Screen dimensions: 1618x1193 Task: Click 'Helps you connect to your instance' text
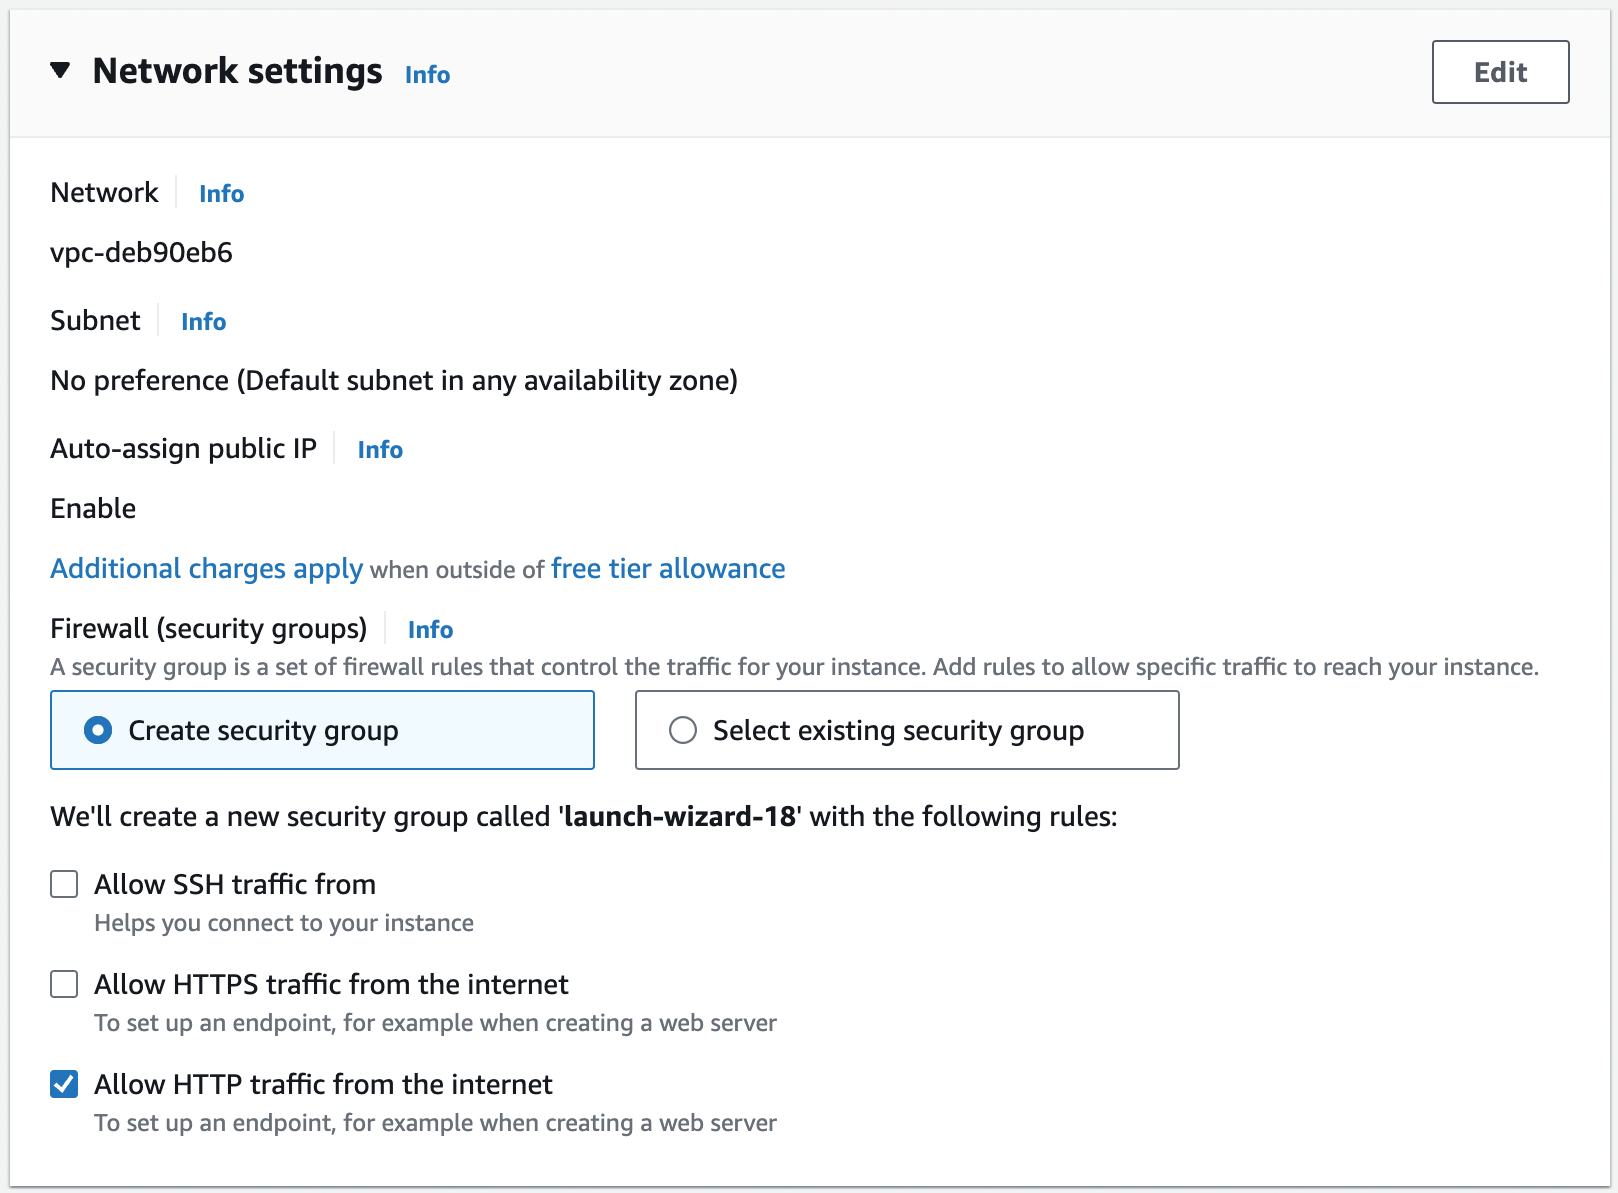pos(284,923)
